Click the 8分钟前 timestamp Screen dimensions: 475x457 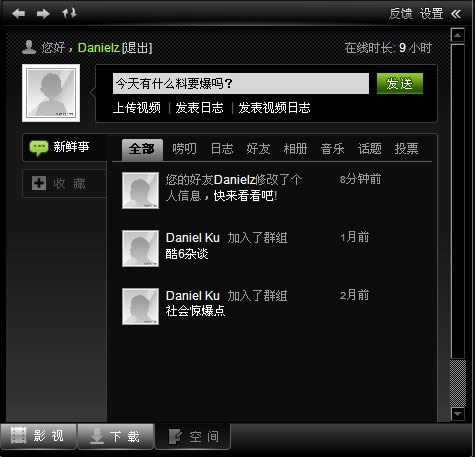coord(360,179)
